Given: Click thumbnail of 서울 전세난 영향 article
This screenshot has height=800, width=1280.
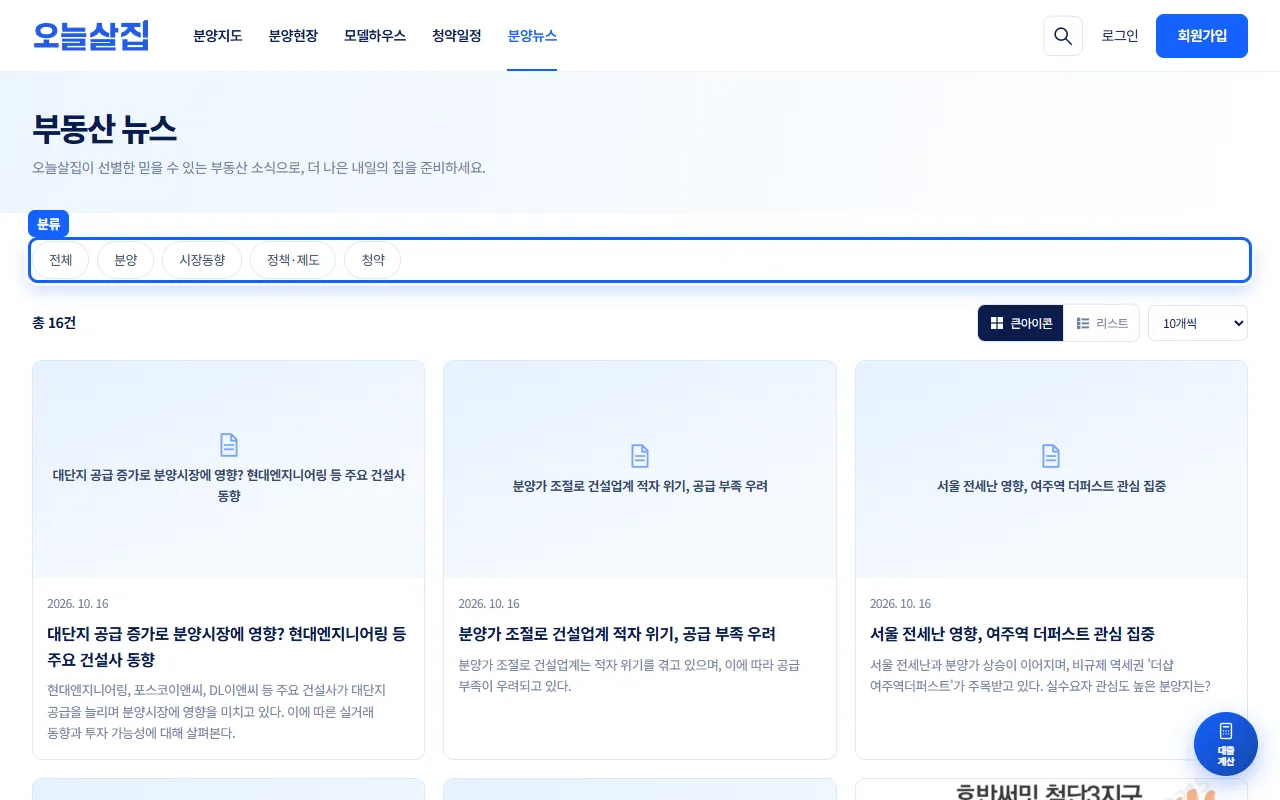Looking at the screenshot, I should point(1051,469).
